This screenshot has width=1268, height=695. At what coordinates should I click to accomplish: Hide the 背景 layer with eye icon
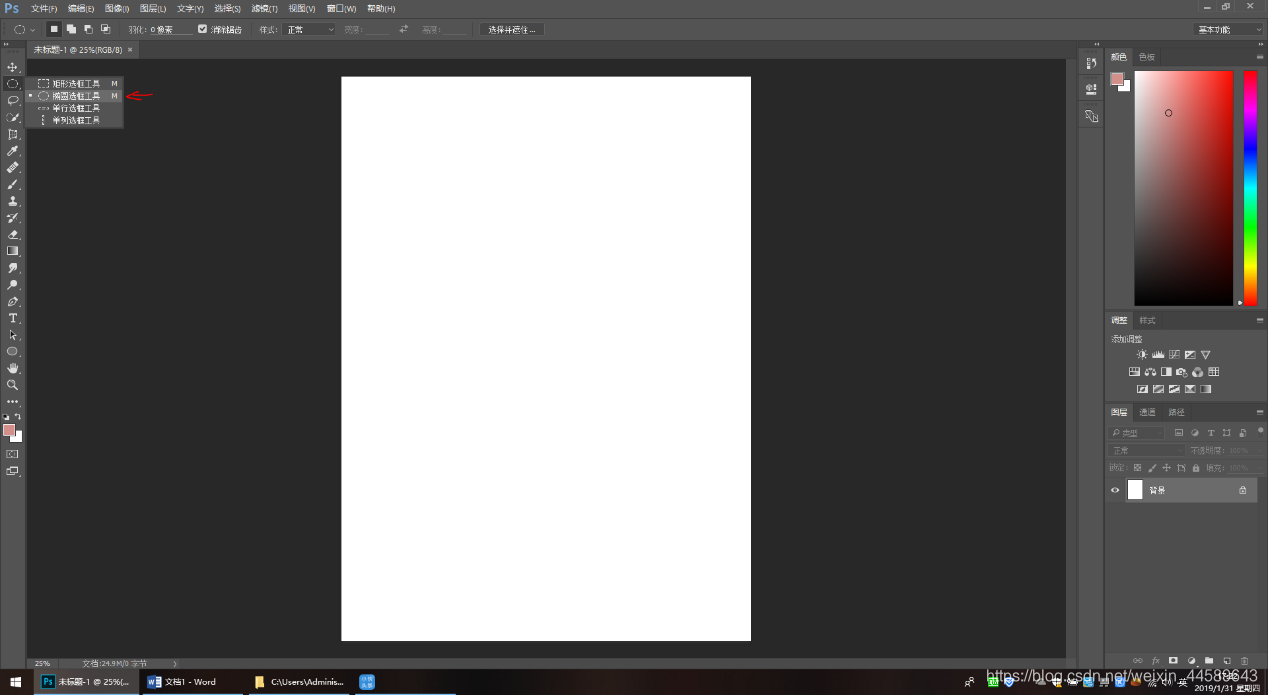pyautogui.click(x=1115, y=490)
